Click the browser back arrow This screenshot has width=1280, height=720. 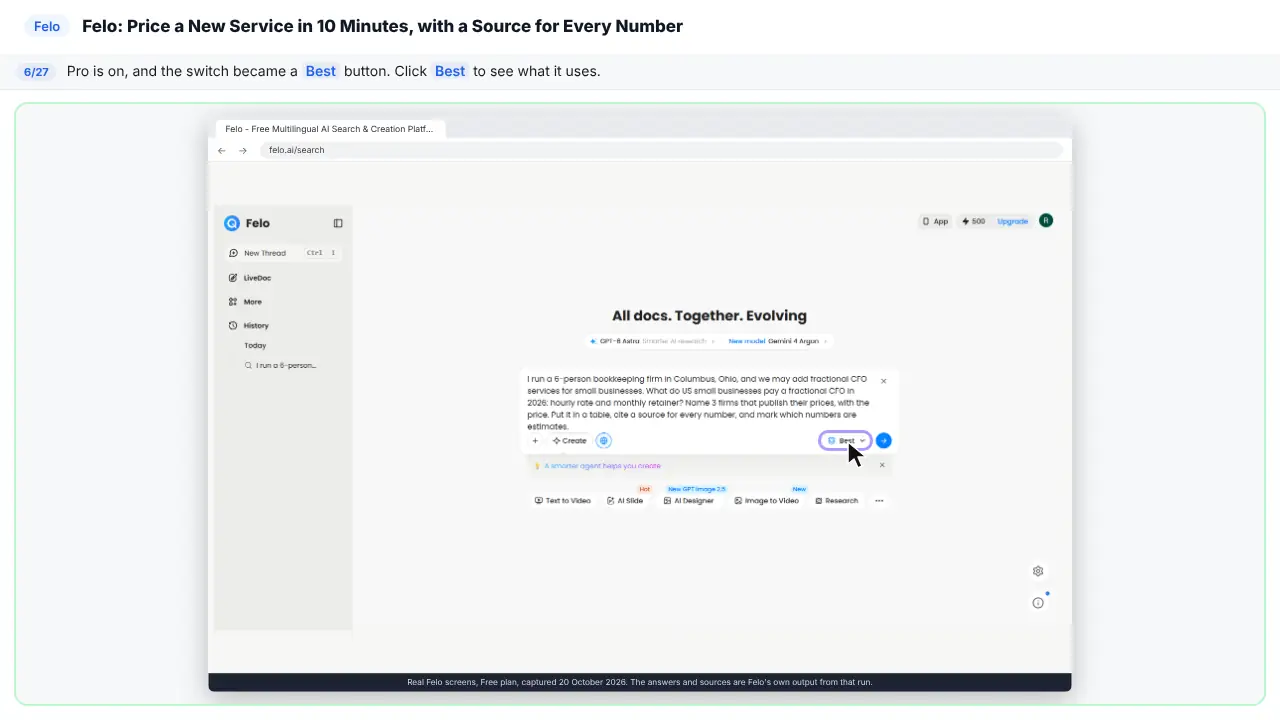pyautogui.click(x=222, y=150)
